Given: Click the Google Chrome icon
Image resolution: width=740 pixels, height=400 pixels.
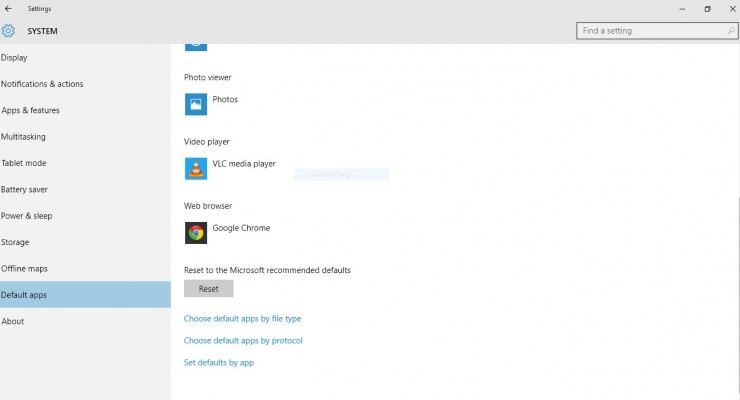Looking at the screenshot, I should click(196, 232).
